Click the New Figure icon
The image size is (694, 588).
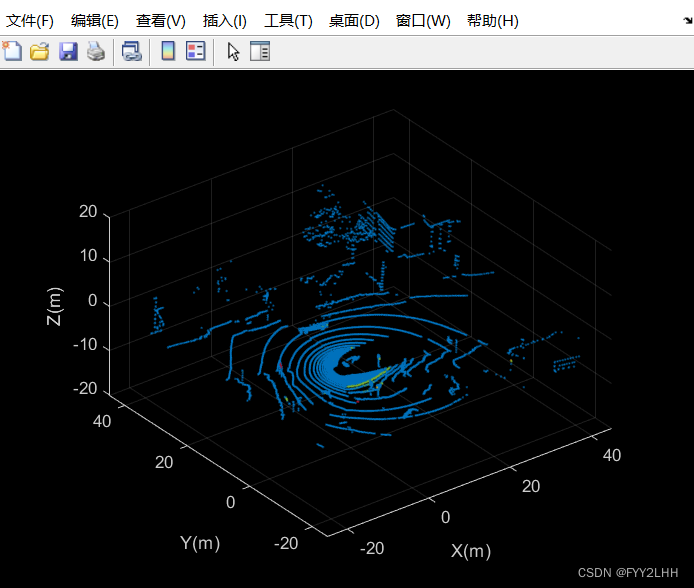[12, 51]
